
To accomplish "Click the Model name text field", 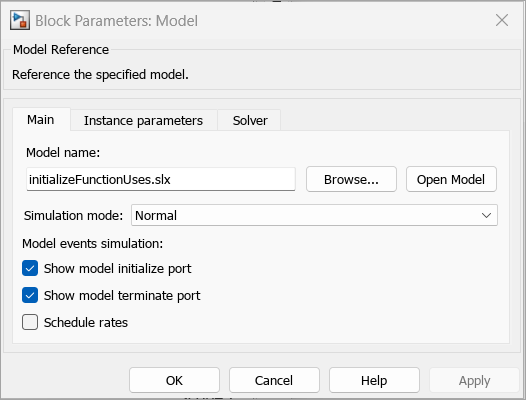I will click(x=161, y=180).
